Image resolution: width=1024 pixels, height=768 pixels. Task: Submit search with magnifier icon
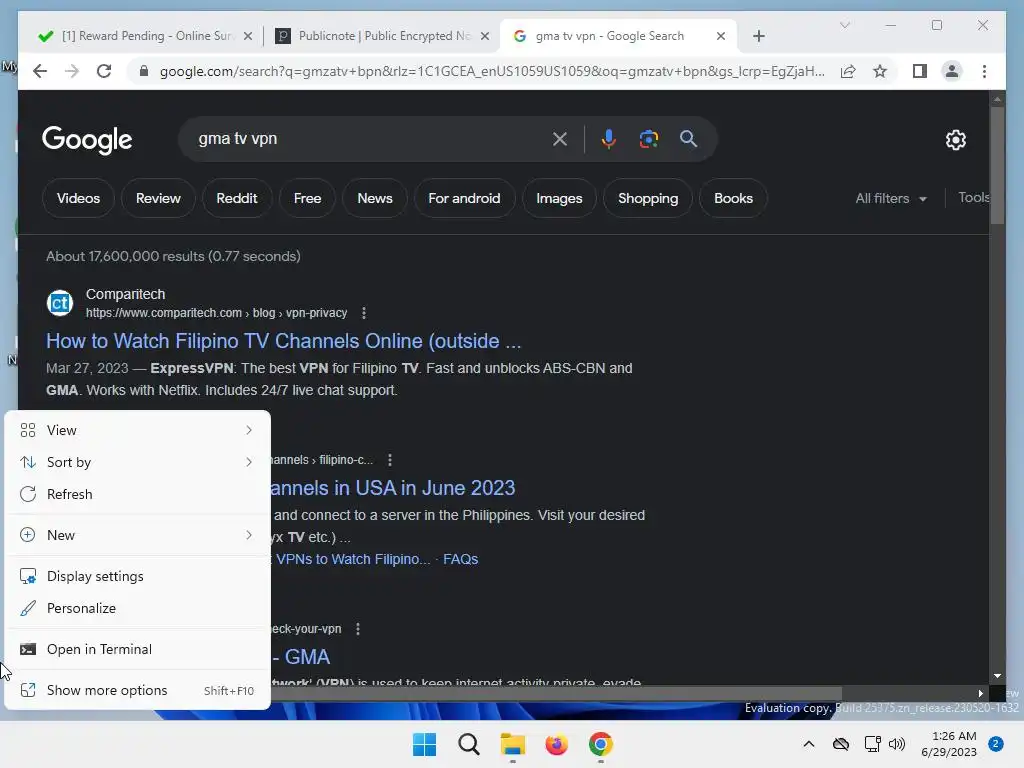tap(688, 139)
